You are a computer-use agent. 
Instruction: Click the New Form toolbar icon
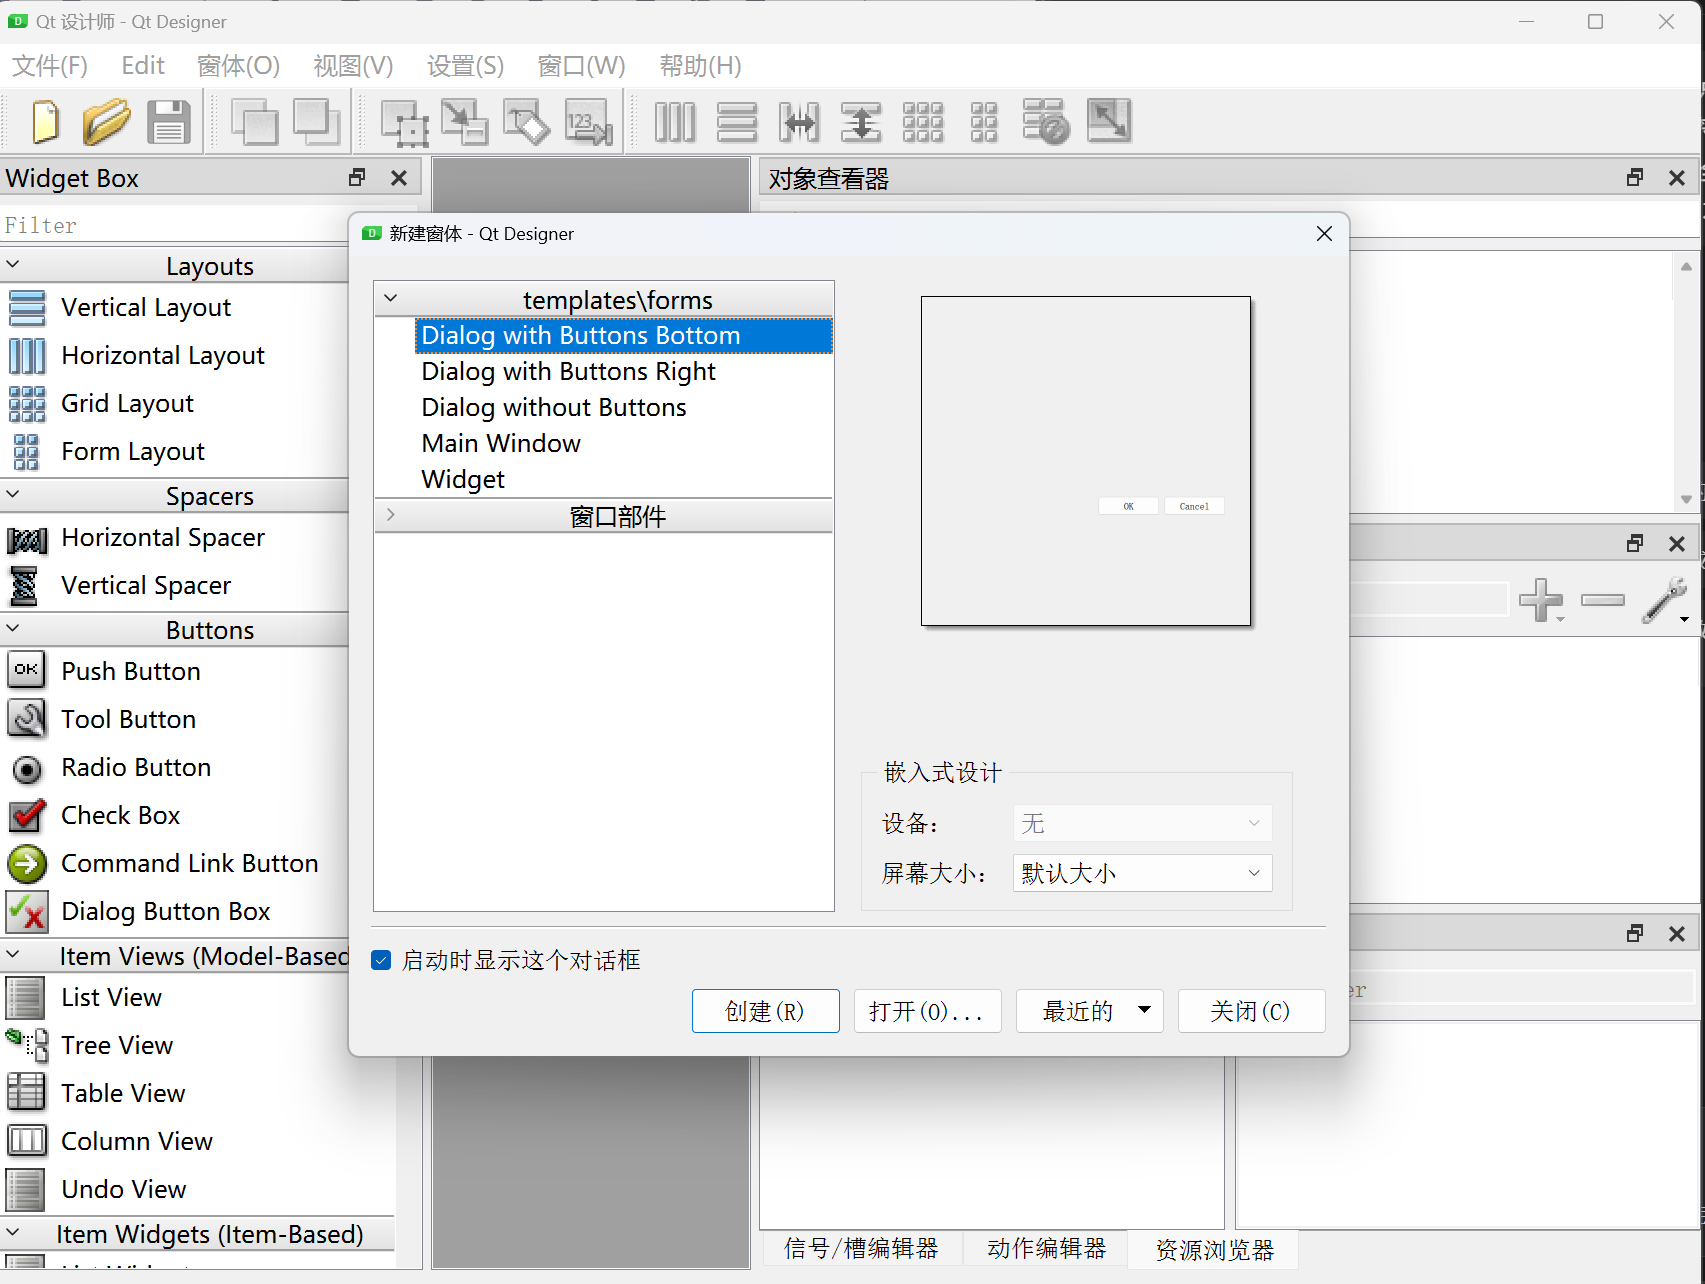tap(45, 122)
